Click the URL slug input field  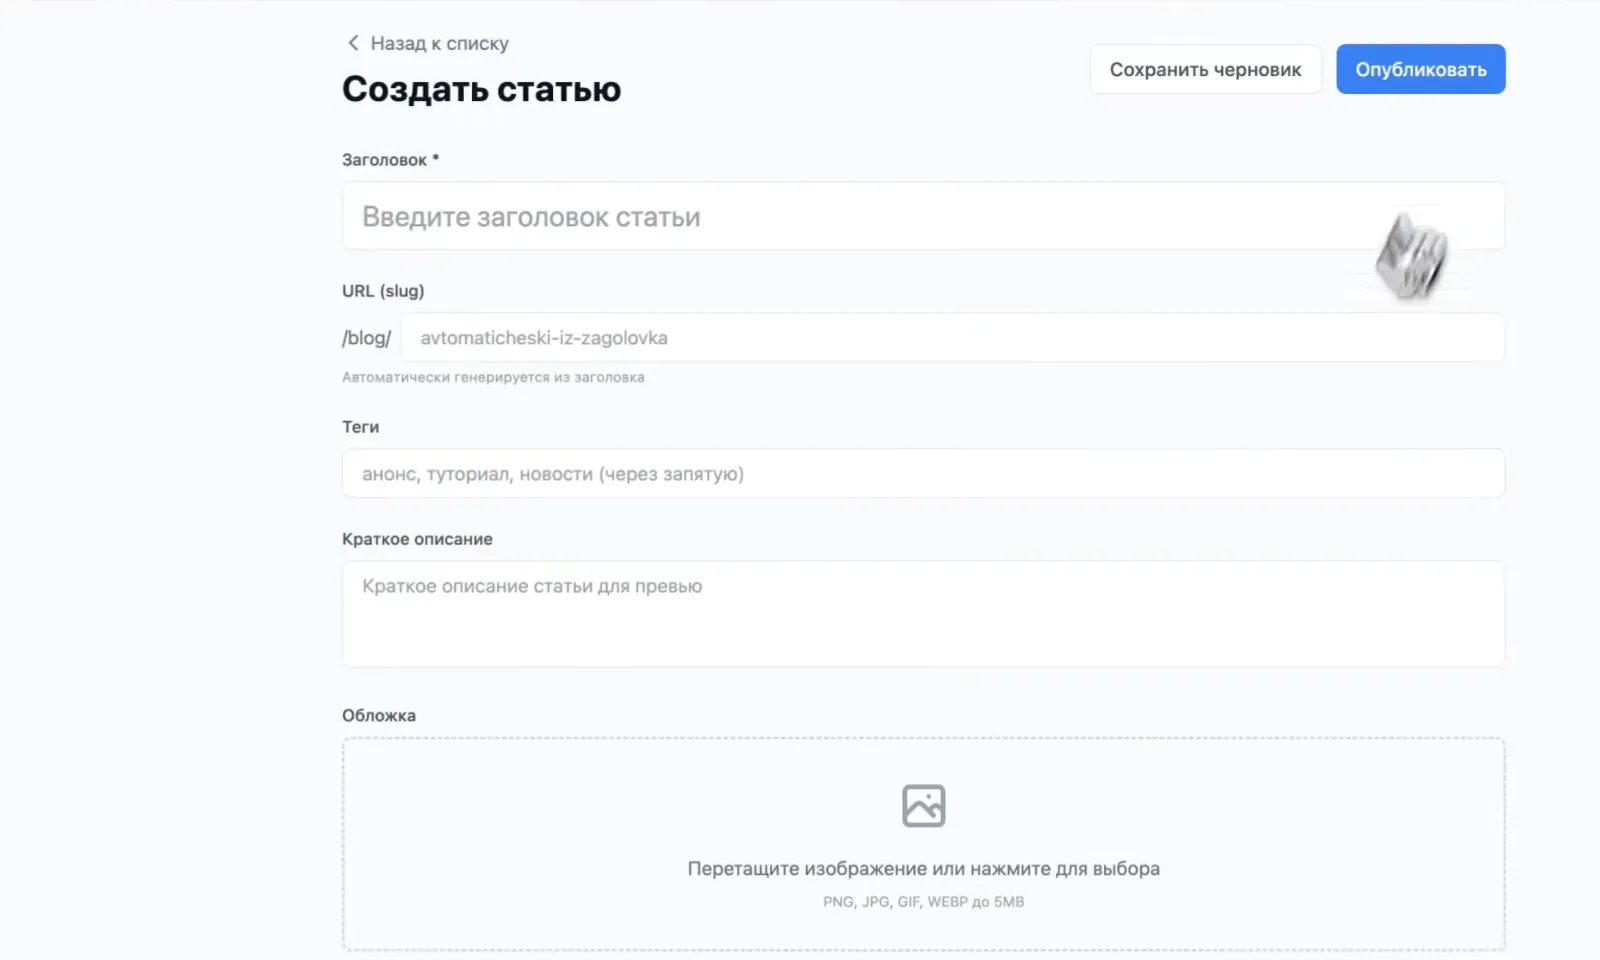pyautogui.click(x=952, y=338)
